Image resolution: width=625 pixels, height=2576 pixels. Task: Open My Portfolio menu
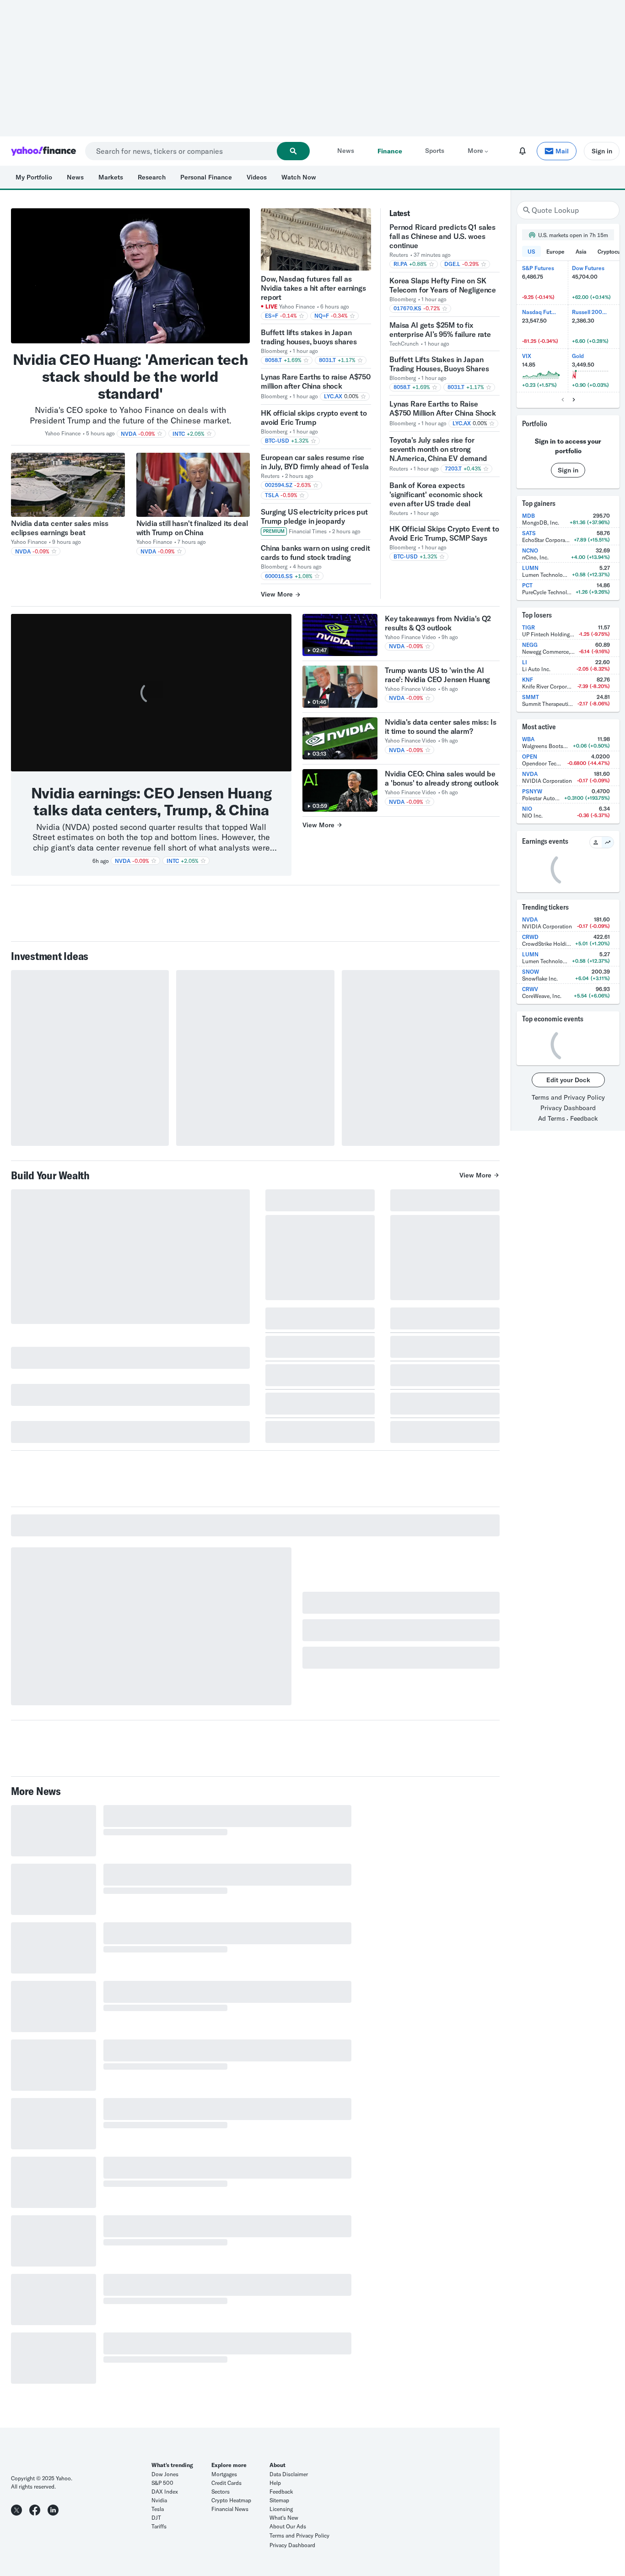click(34, 177)
